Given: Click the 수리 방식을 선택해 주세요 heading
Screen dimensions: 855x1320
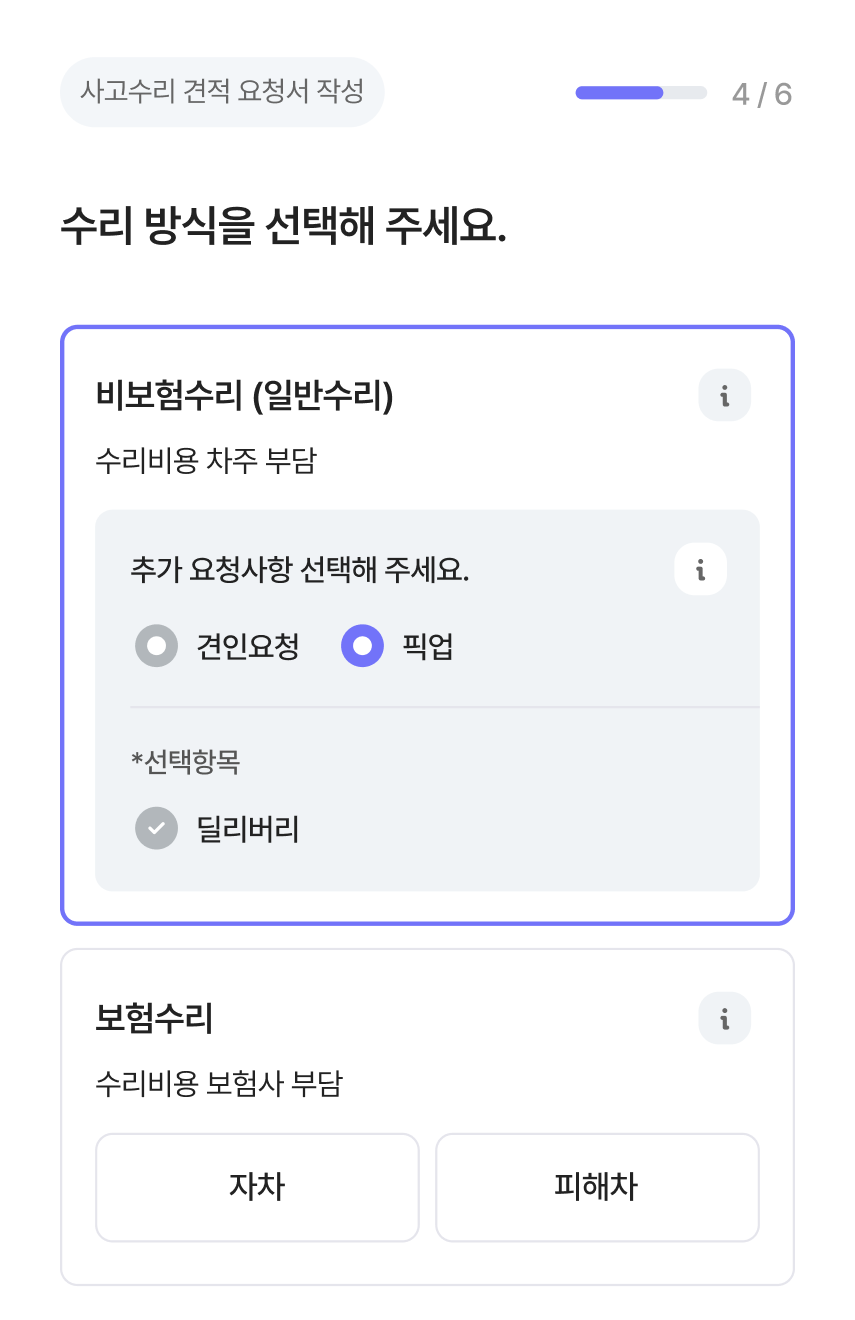Looking at the screenshot, I should (x=283, y=227).
